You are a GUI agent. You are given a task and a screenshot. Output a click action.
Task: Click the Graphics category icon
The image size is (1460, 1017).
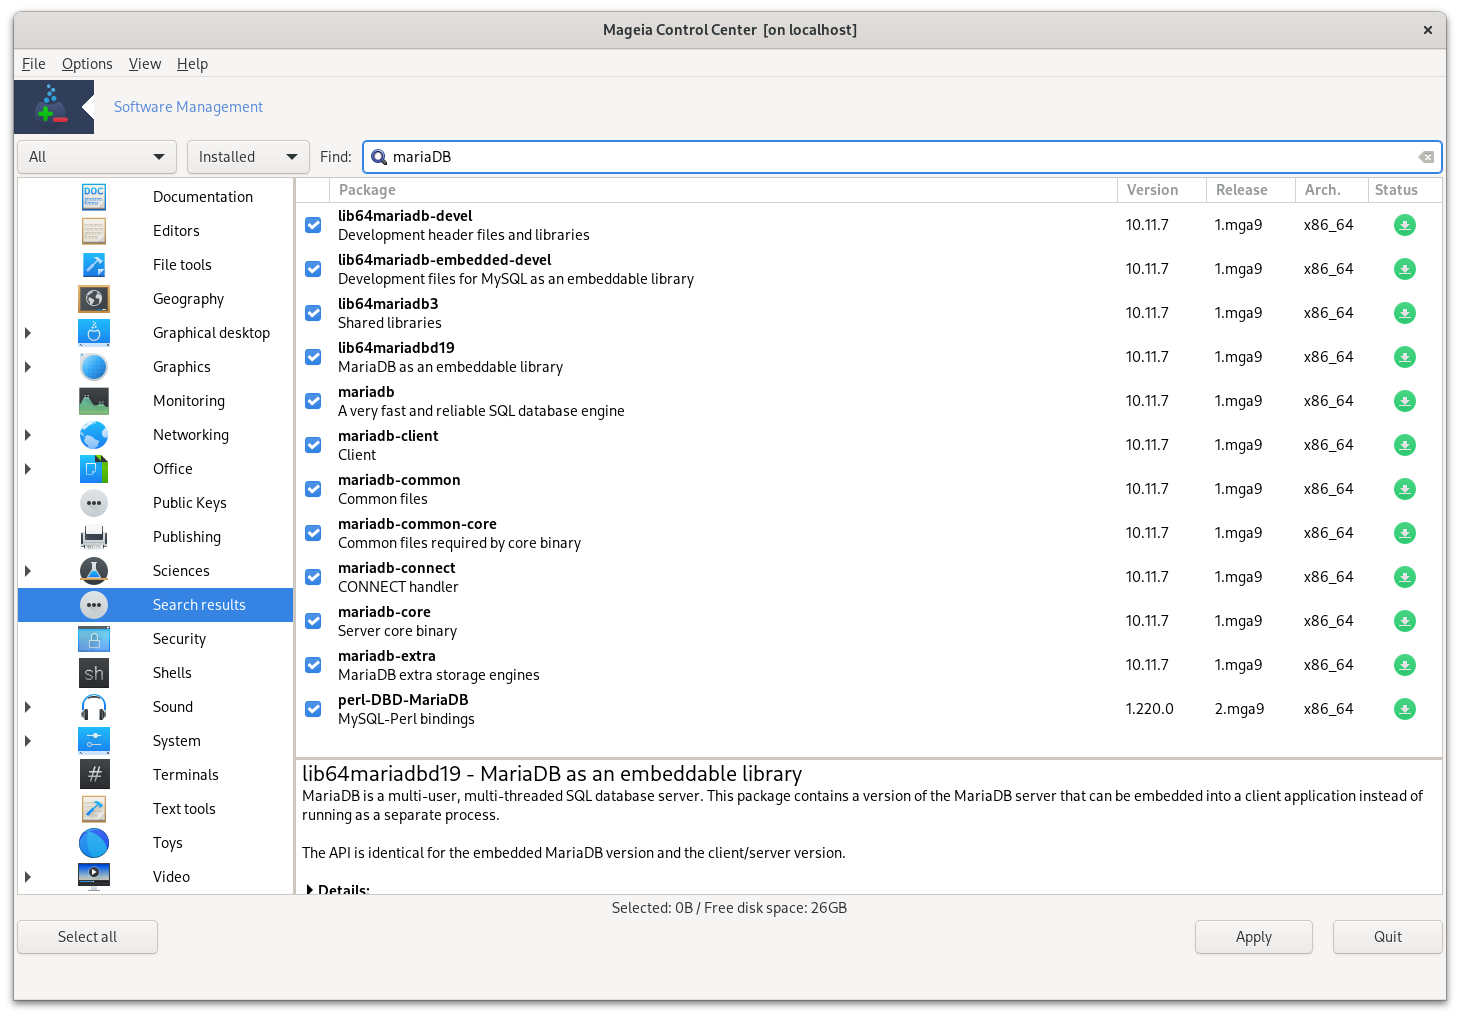pyautogui.click(x=94, y=367)
